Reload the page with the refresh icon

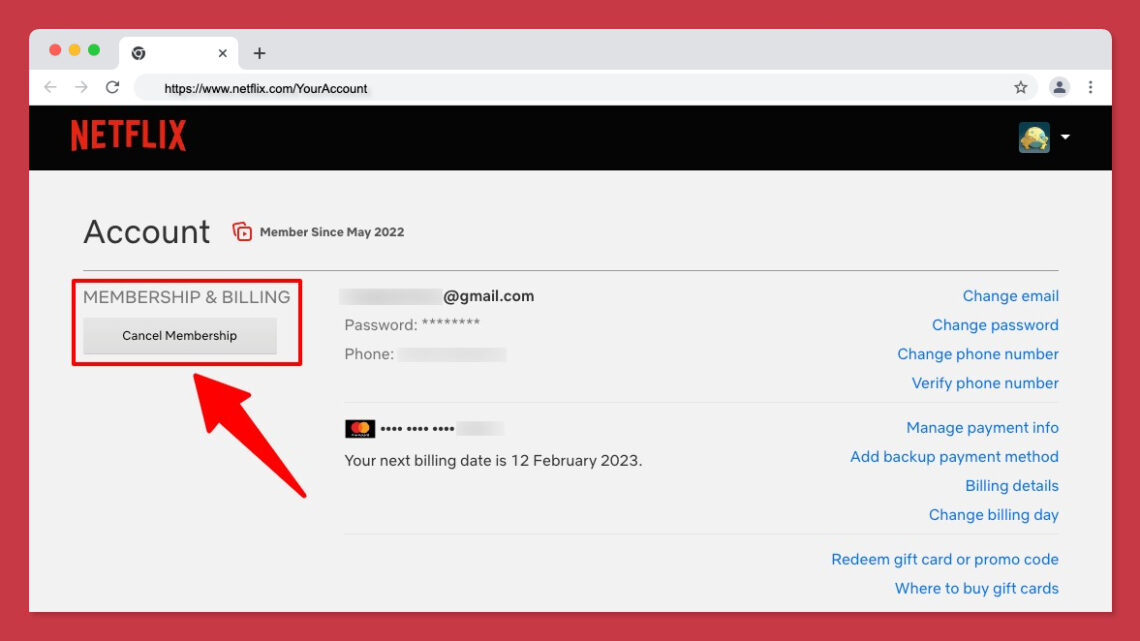click(112, 88)
